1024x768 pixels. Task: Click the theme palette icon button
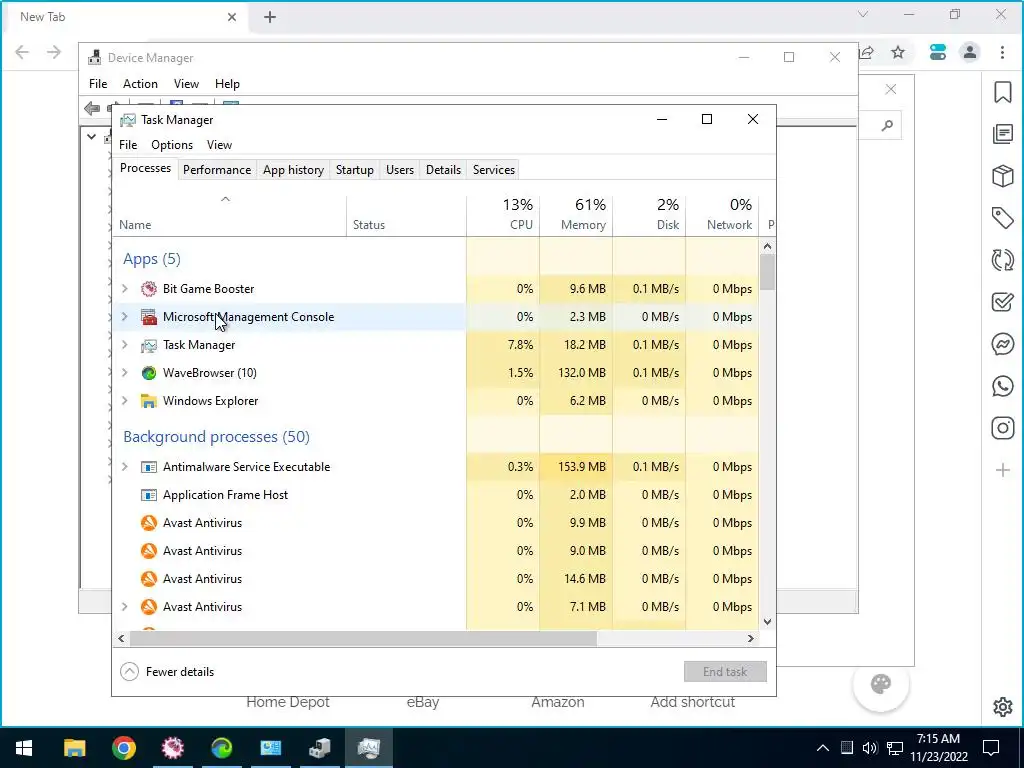coord(880,684)
